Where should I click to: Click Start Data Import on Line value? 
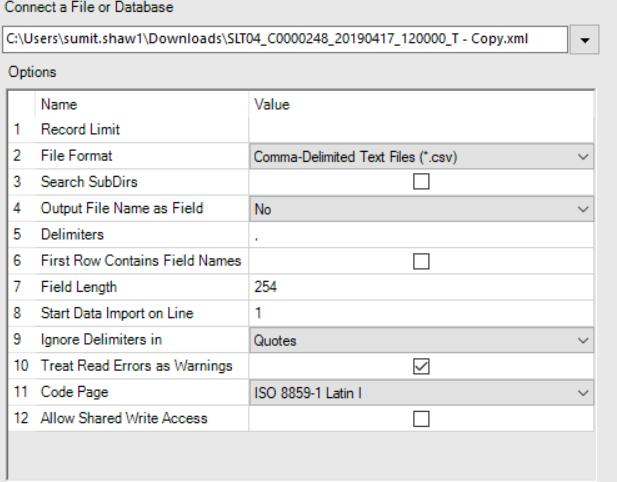coord(420,313)
